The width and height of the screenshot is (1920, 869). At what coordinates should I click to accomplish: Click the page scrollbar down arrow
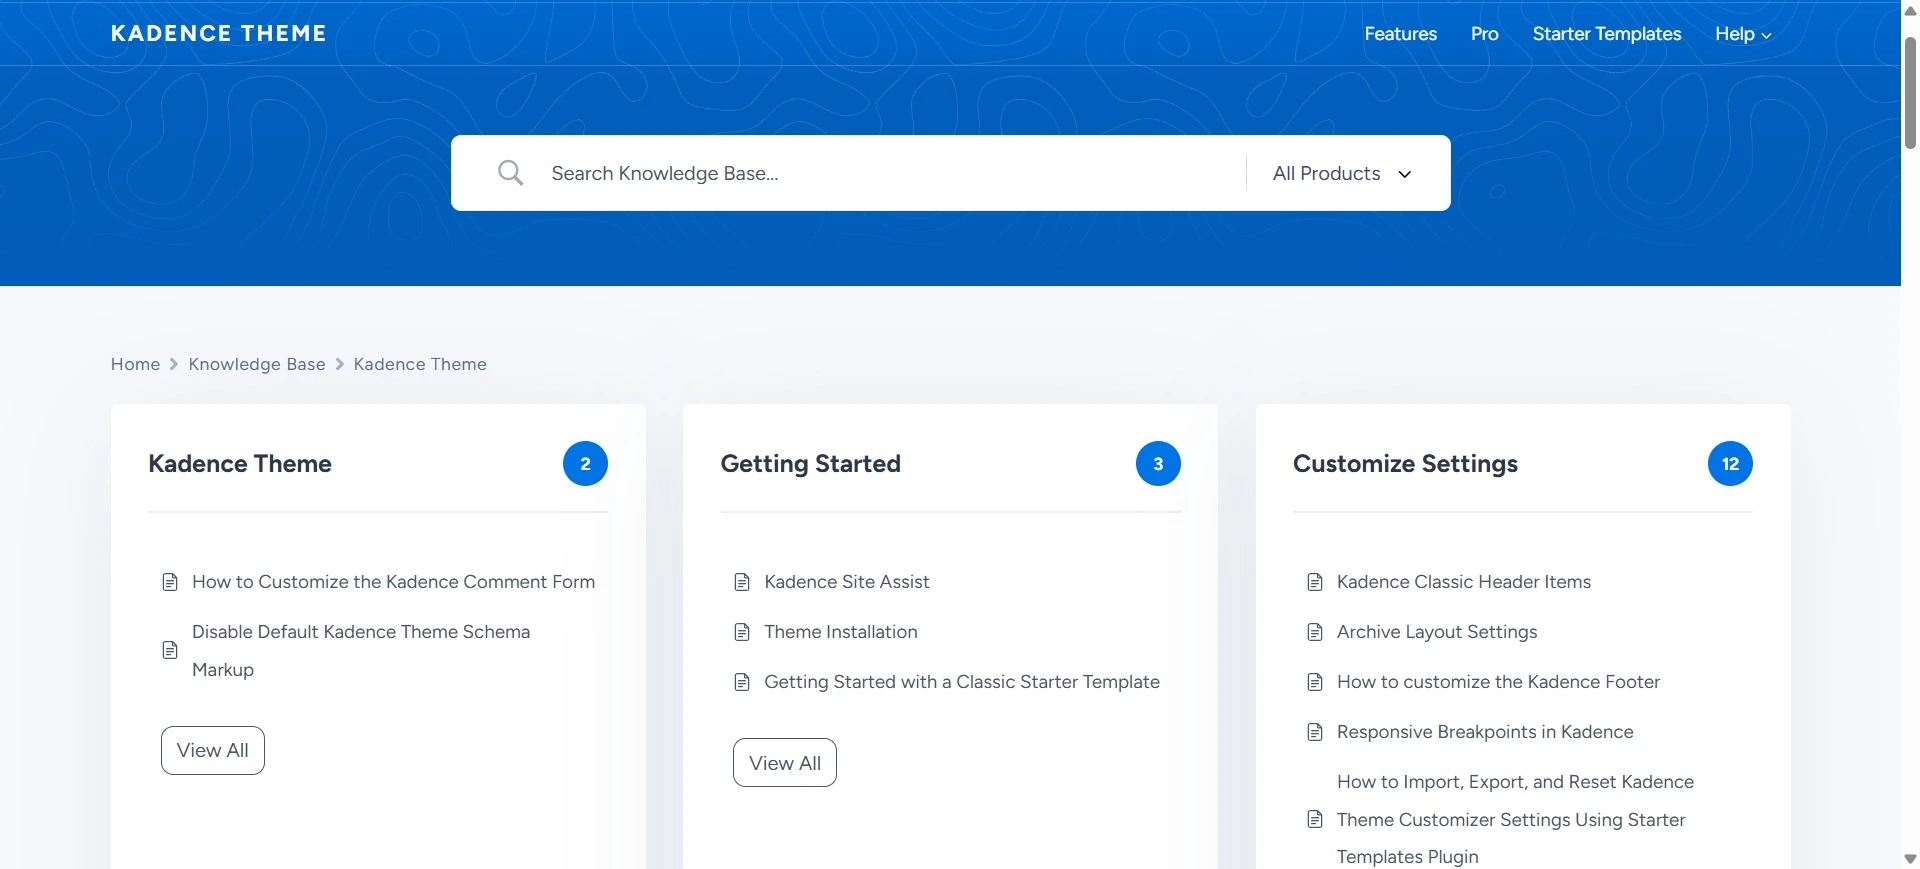1910,858
